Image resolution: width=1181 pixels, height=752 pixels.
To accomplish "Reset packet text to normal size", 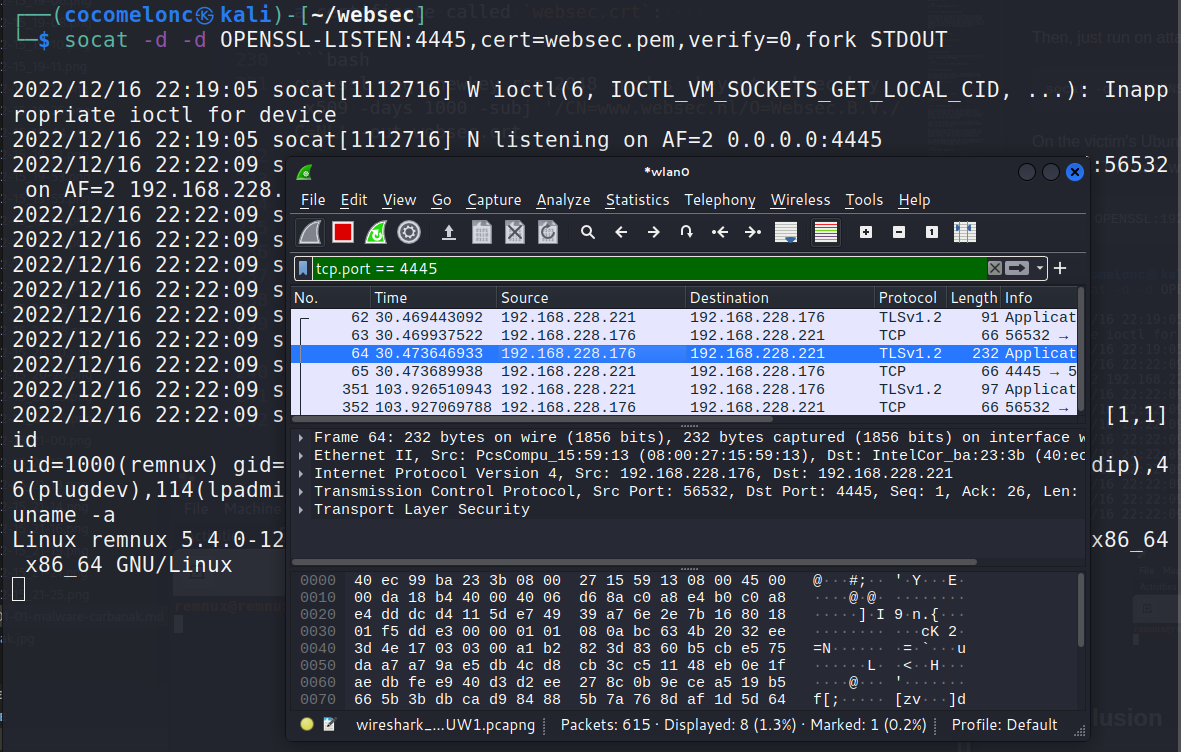I will (932, 232).
